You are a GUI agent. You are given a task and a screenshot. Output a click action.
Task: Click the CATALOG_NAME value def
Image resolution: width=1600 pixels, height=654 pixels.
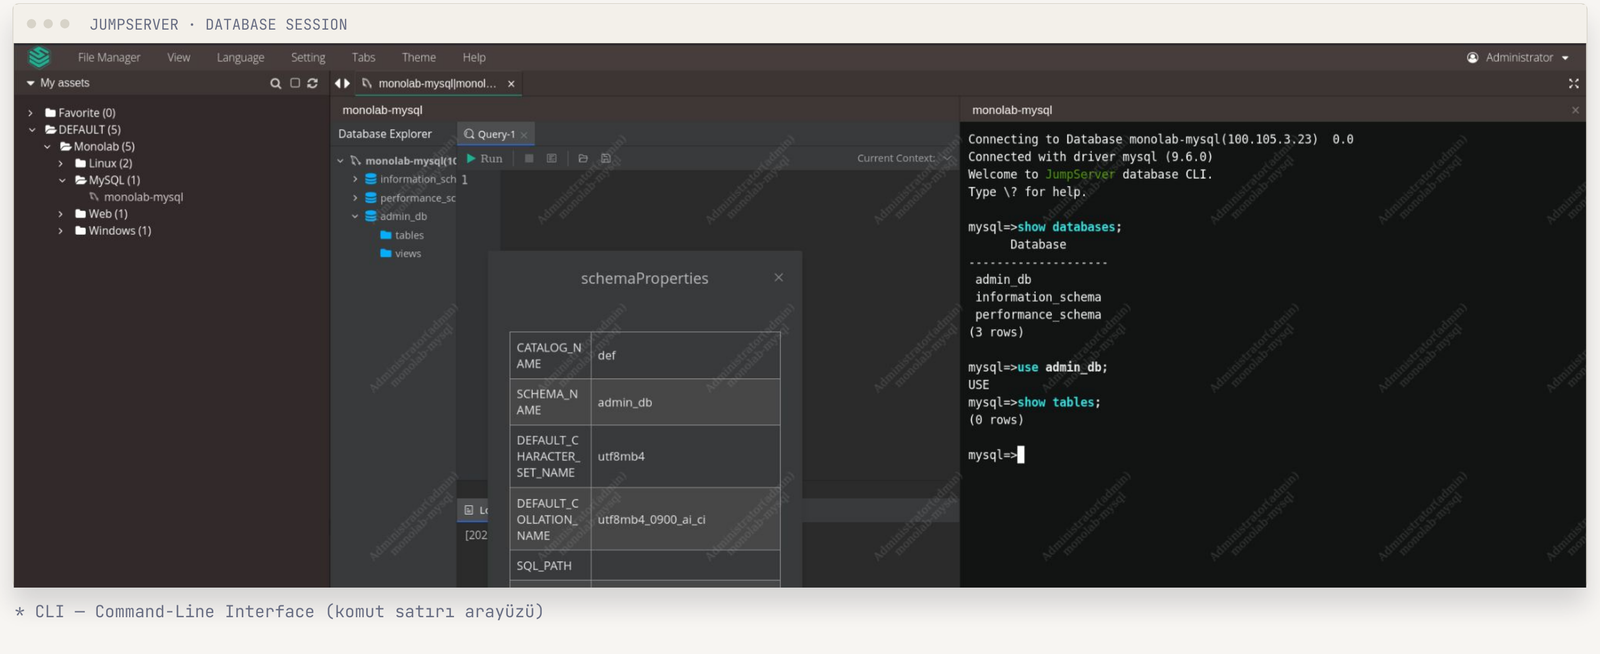click(x=606, y=355)
